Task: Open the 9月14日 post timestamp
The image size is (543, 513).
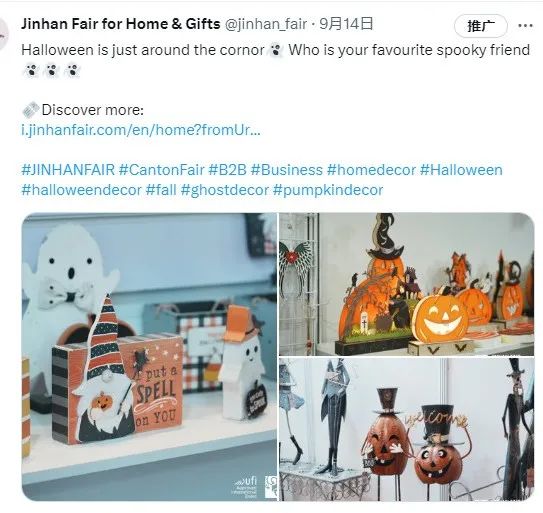Action: coord(346,24)
